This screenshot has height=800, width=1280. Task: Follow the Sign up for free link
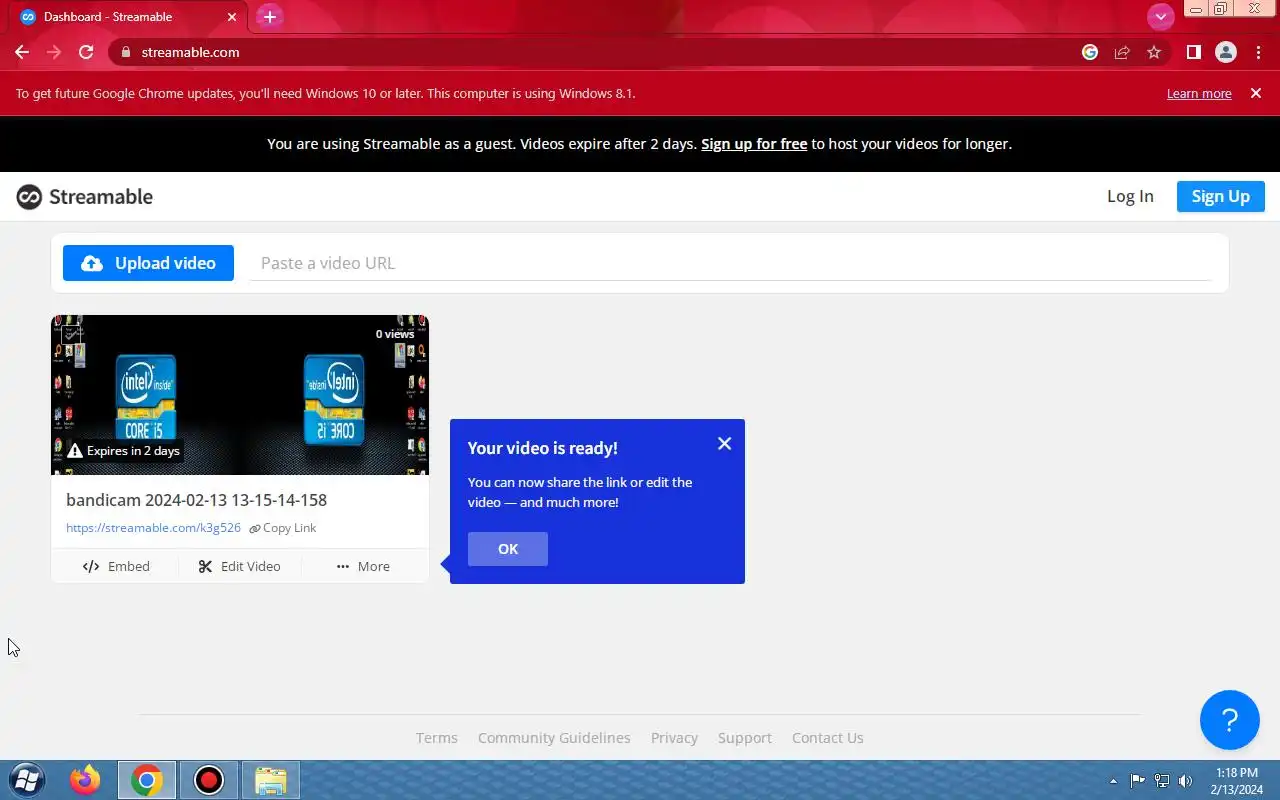coord(754,144)
